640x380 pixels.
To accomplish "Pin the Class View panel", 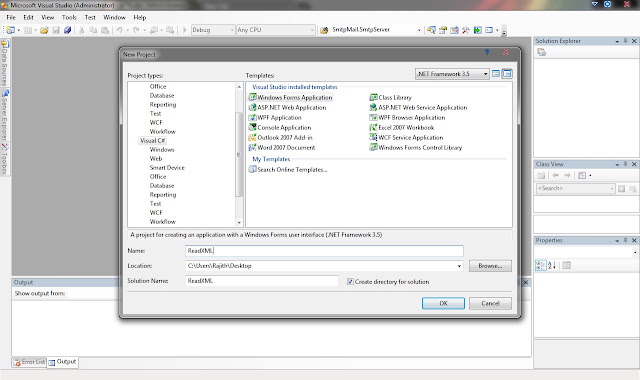I will (x=625, y=164).
